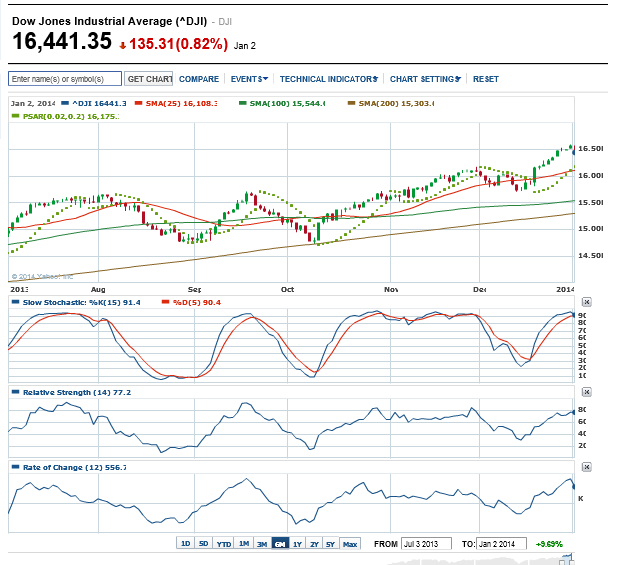Image resolution: width=625 pixels, height=565 pixels.
Task: Expand the EVENTS dropdown menu
Action: click(x=249, y=79)
